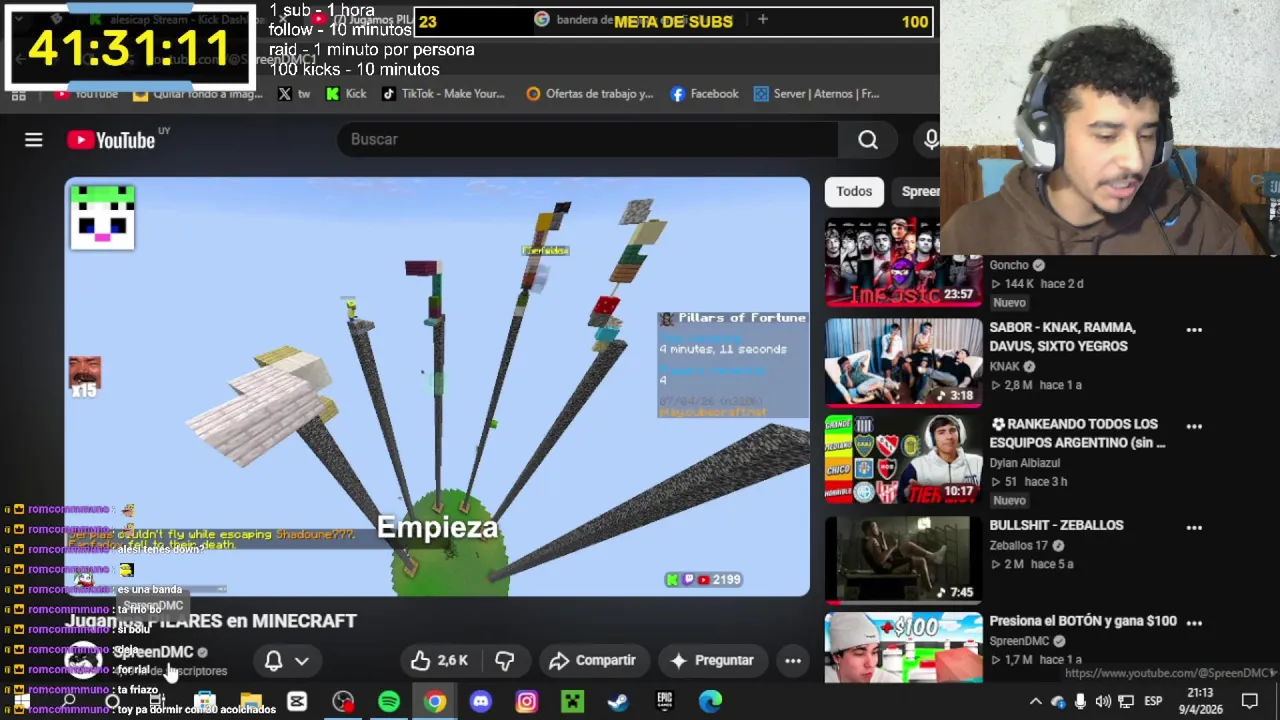The image size is (1280, 720).
Task: Switch to Chrome in the taskbar
Action: (x=435, y=701)
